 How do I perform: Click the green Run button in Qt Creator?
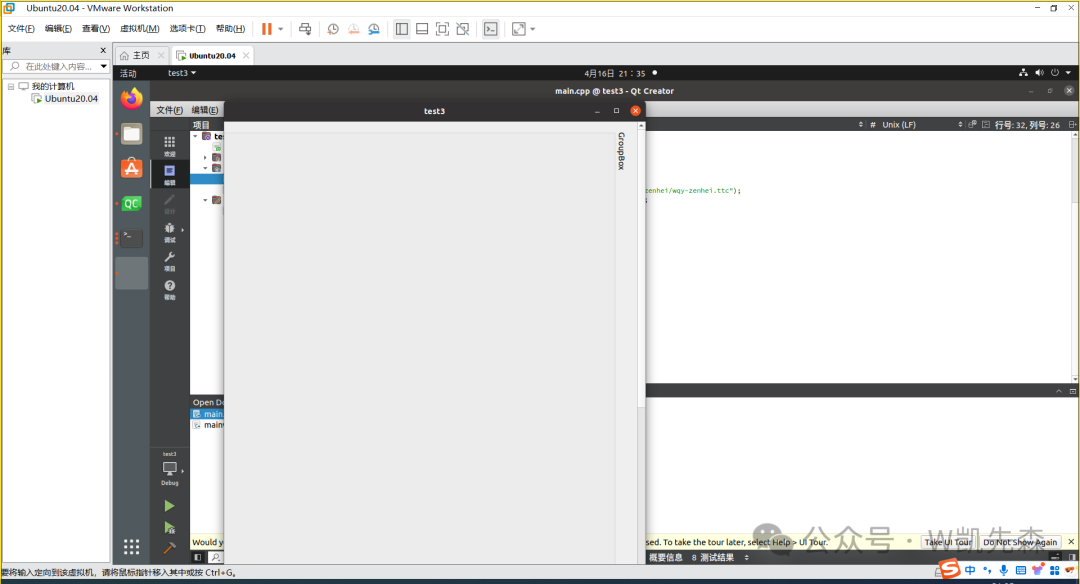pyautogui.click(x=169, y=506)
